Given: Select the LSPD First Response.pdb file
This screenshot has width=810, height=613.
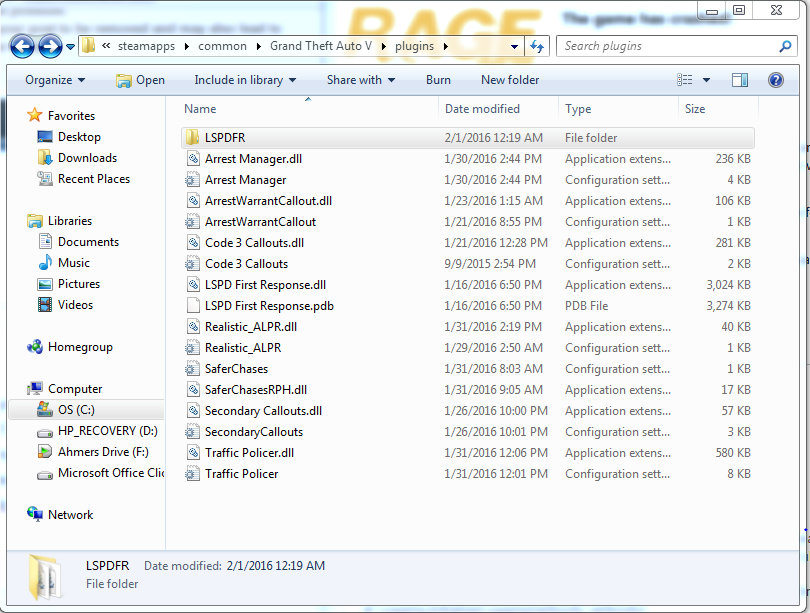Looking at the screenshot, I should 269,306.
